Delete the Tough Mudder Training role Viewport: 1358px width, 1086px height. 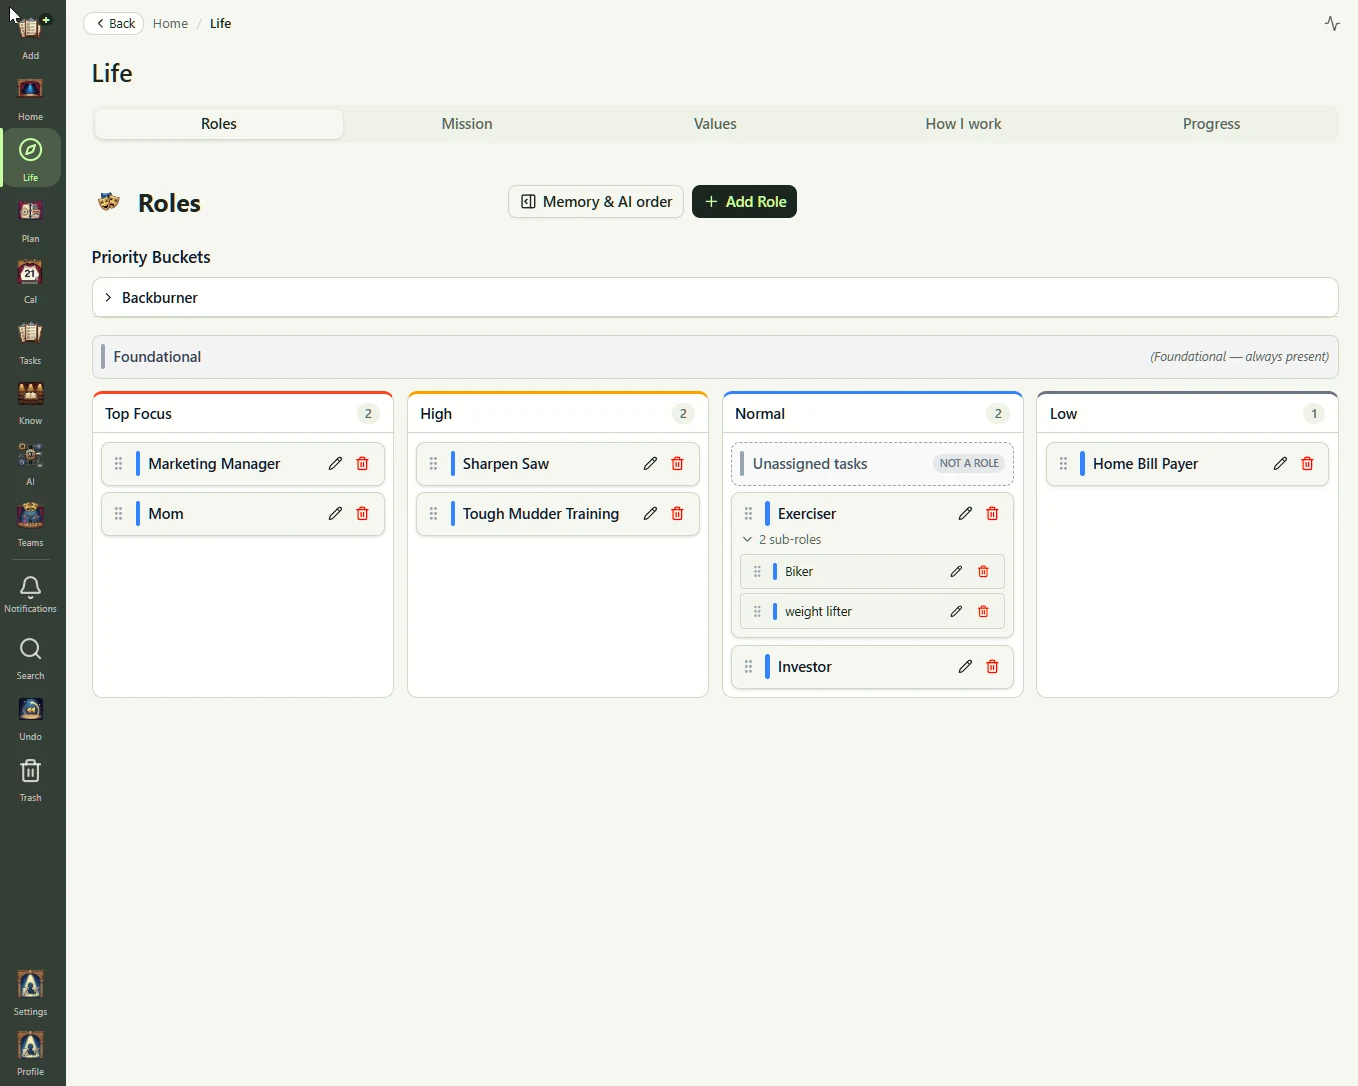pyautogui.click(x=677, y=513)
